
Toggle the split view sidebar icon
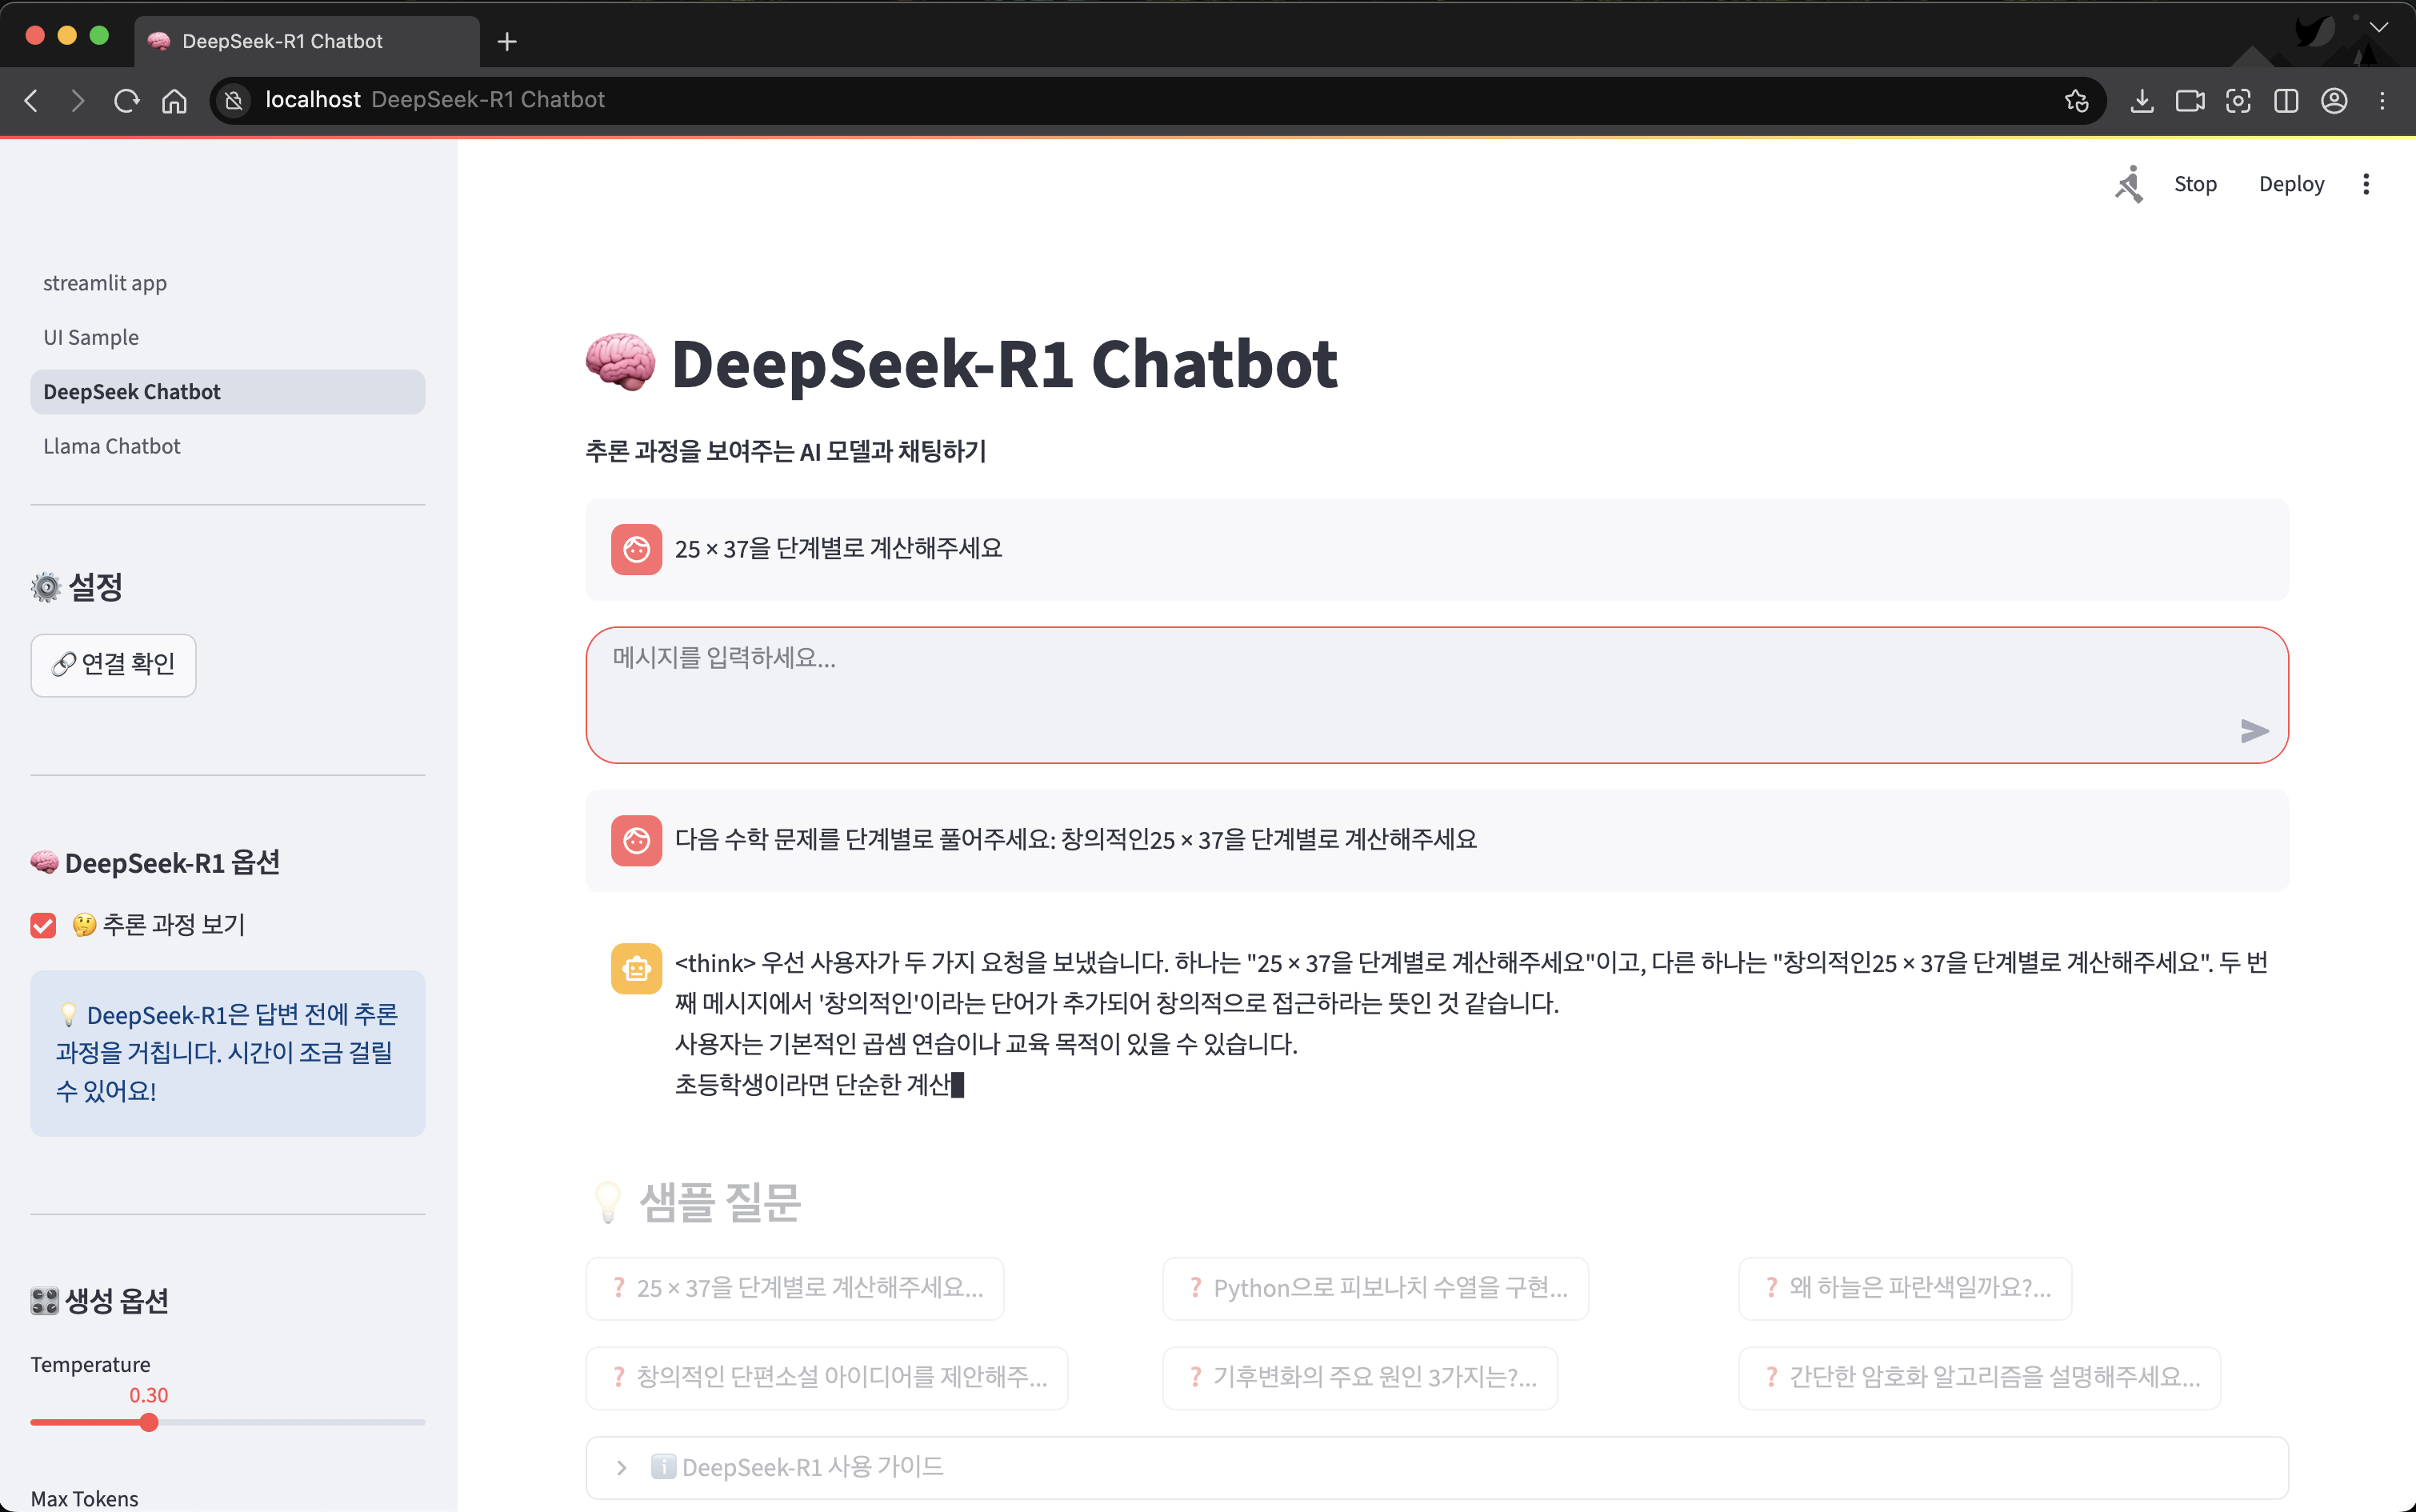(x=2285, y=100)
